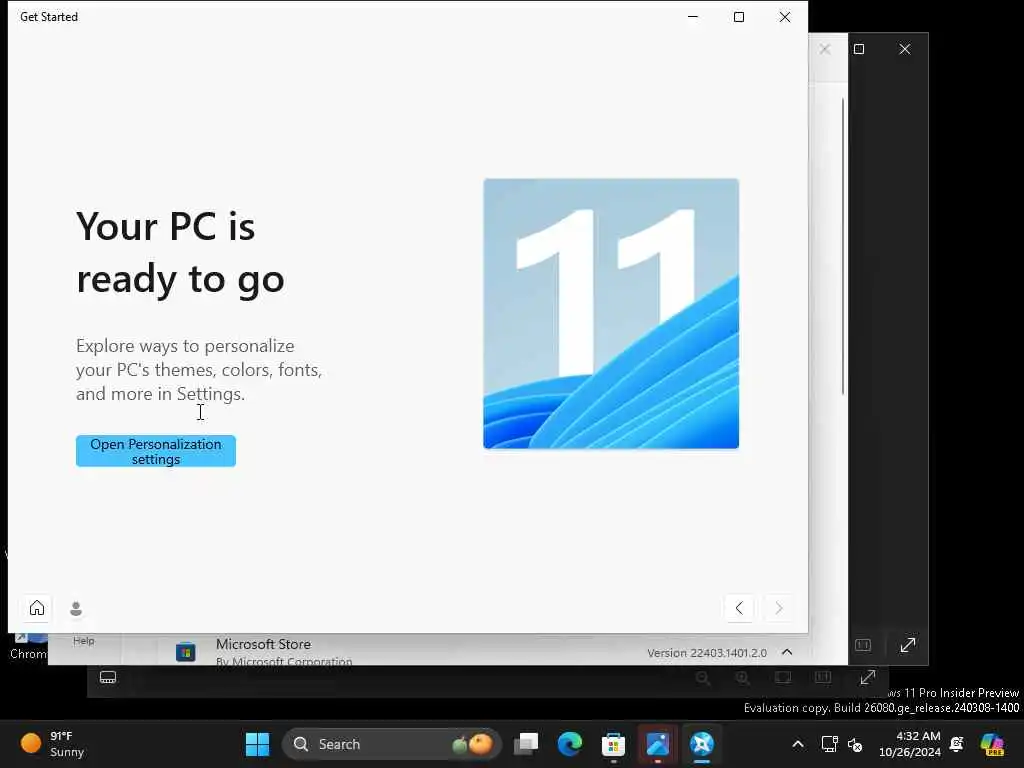Click the taskbar Search box
1024x768 pixels.
392,744
